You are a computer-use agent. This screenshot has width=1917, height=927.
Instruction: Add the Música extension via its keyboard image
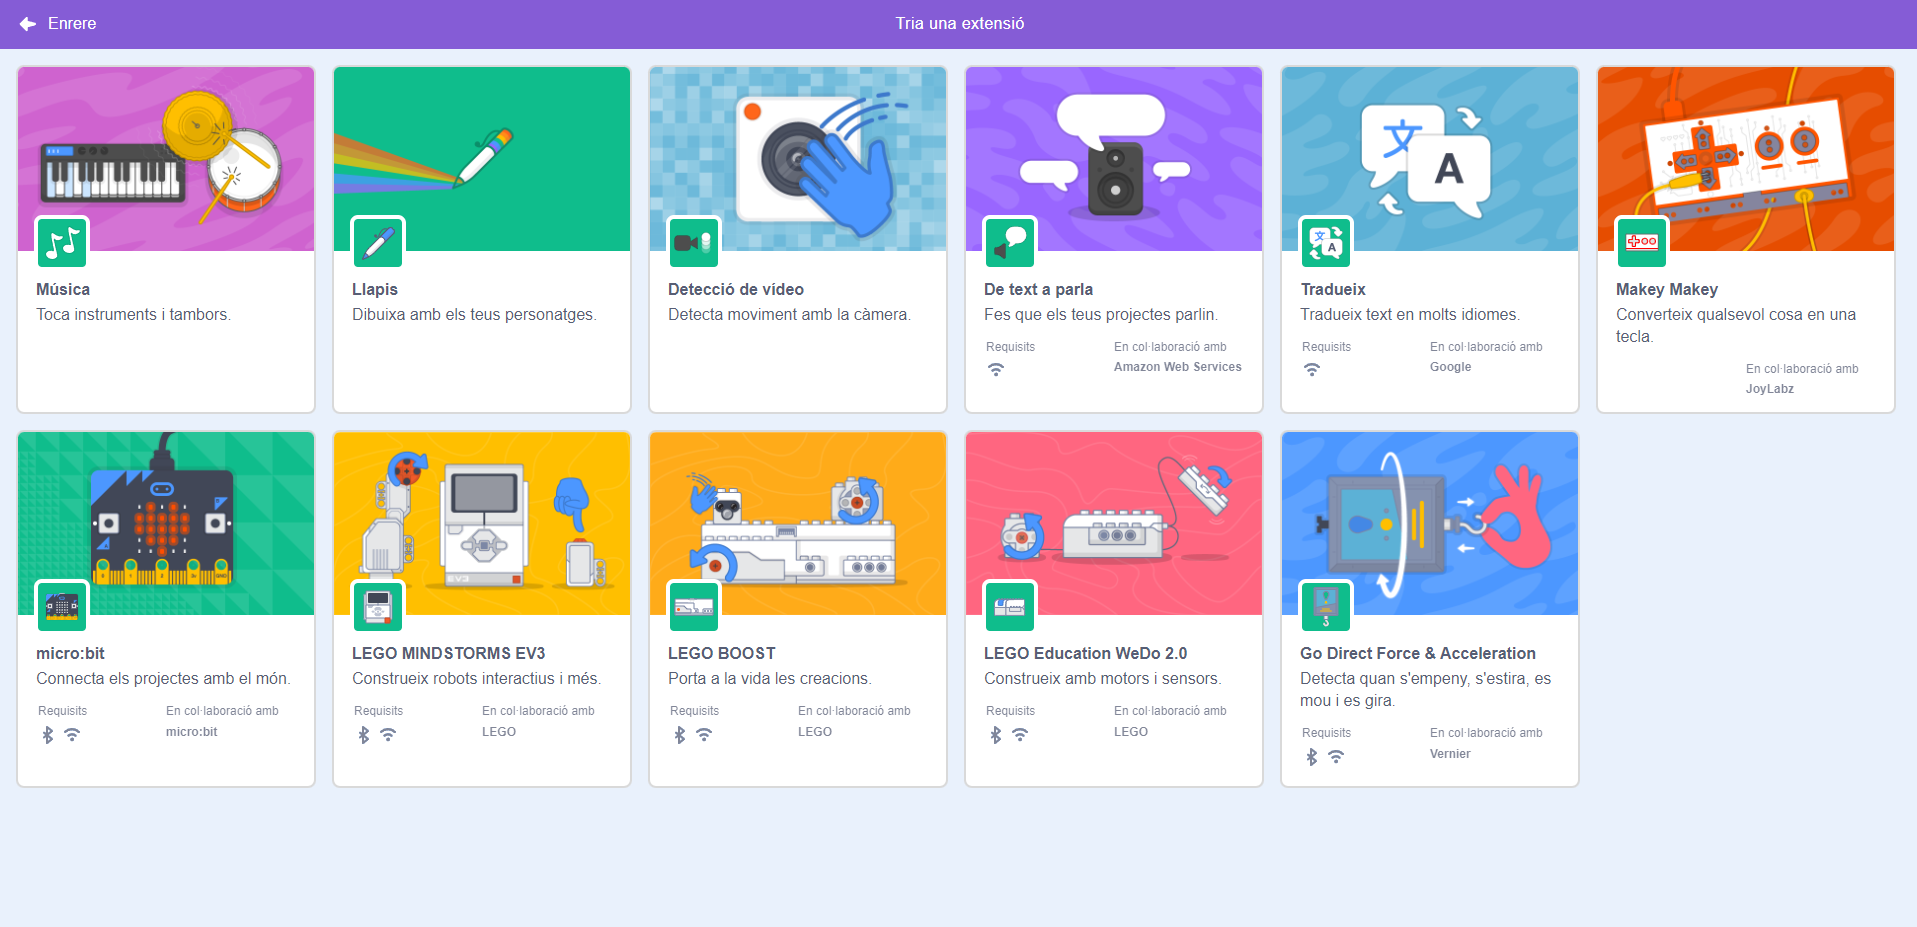pyautogui.click(x=112, y=174)
